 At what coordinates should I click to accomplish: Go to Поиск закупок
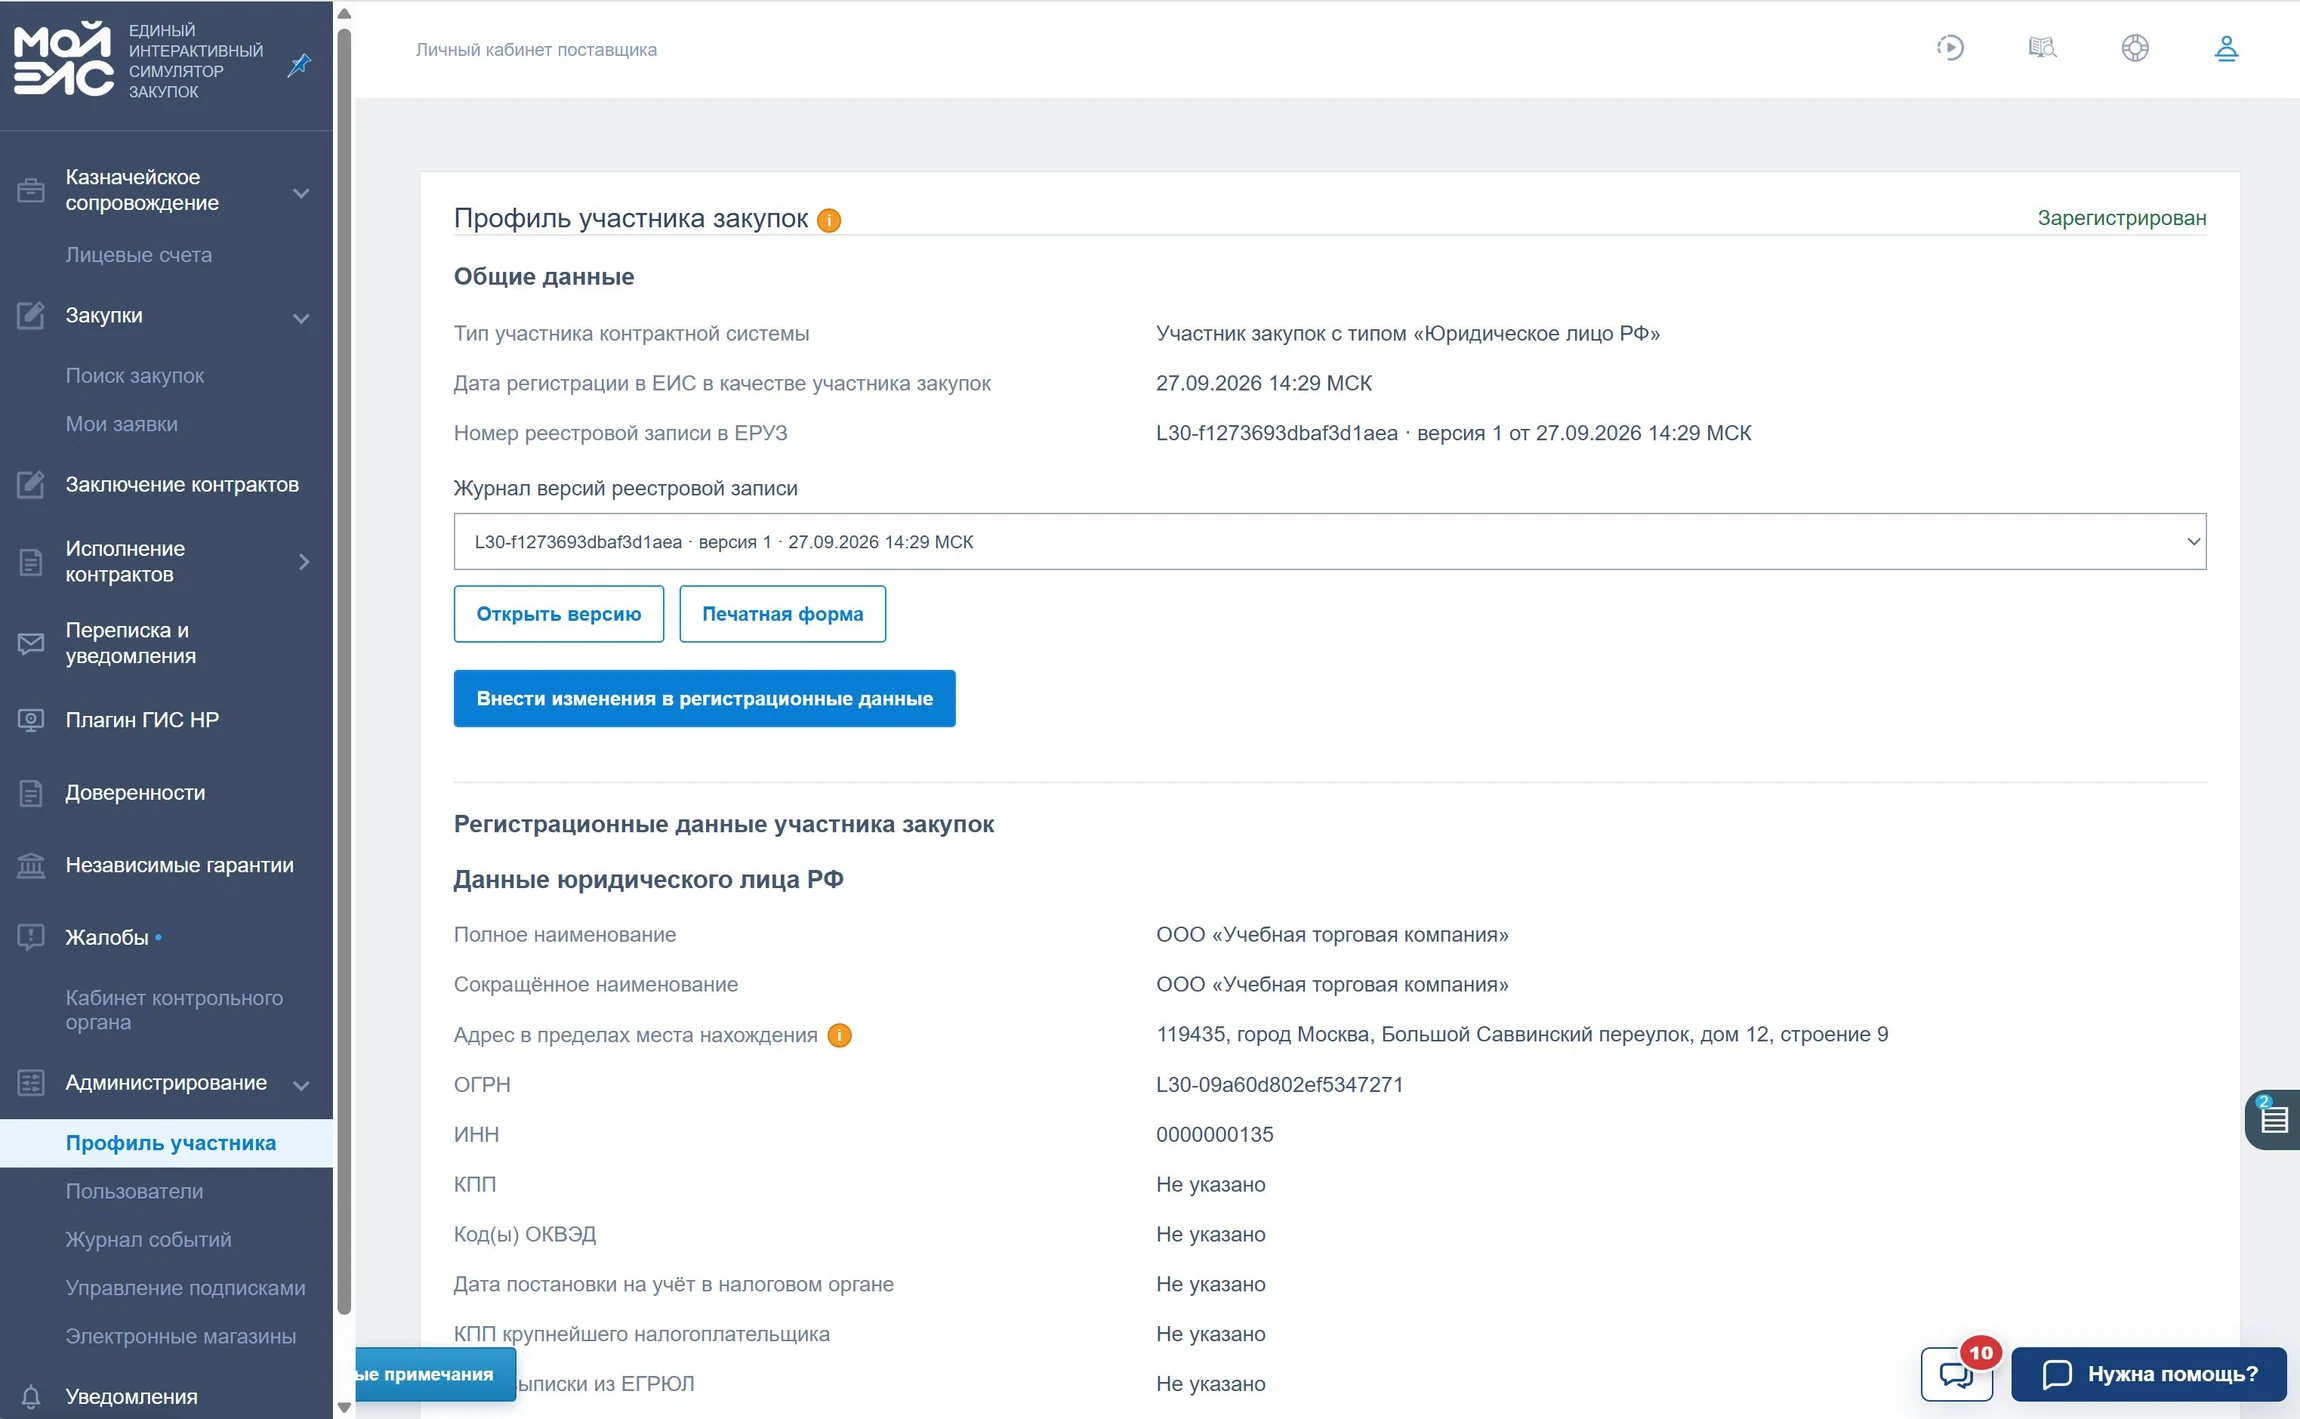[135, 376]
